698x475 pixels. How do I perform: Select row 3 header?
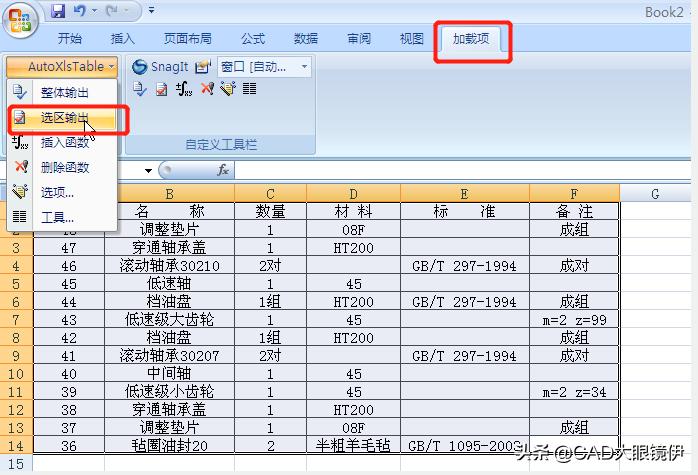(16, 248)
